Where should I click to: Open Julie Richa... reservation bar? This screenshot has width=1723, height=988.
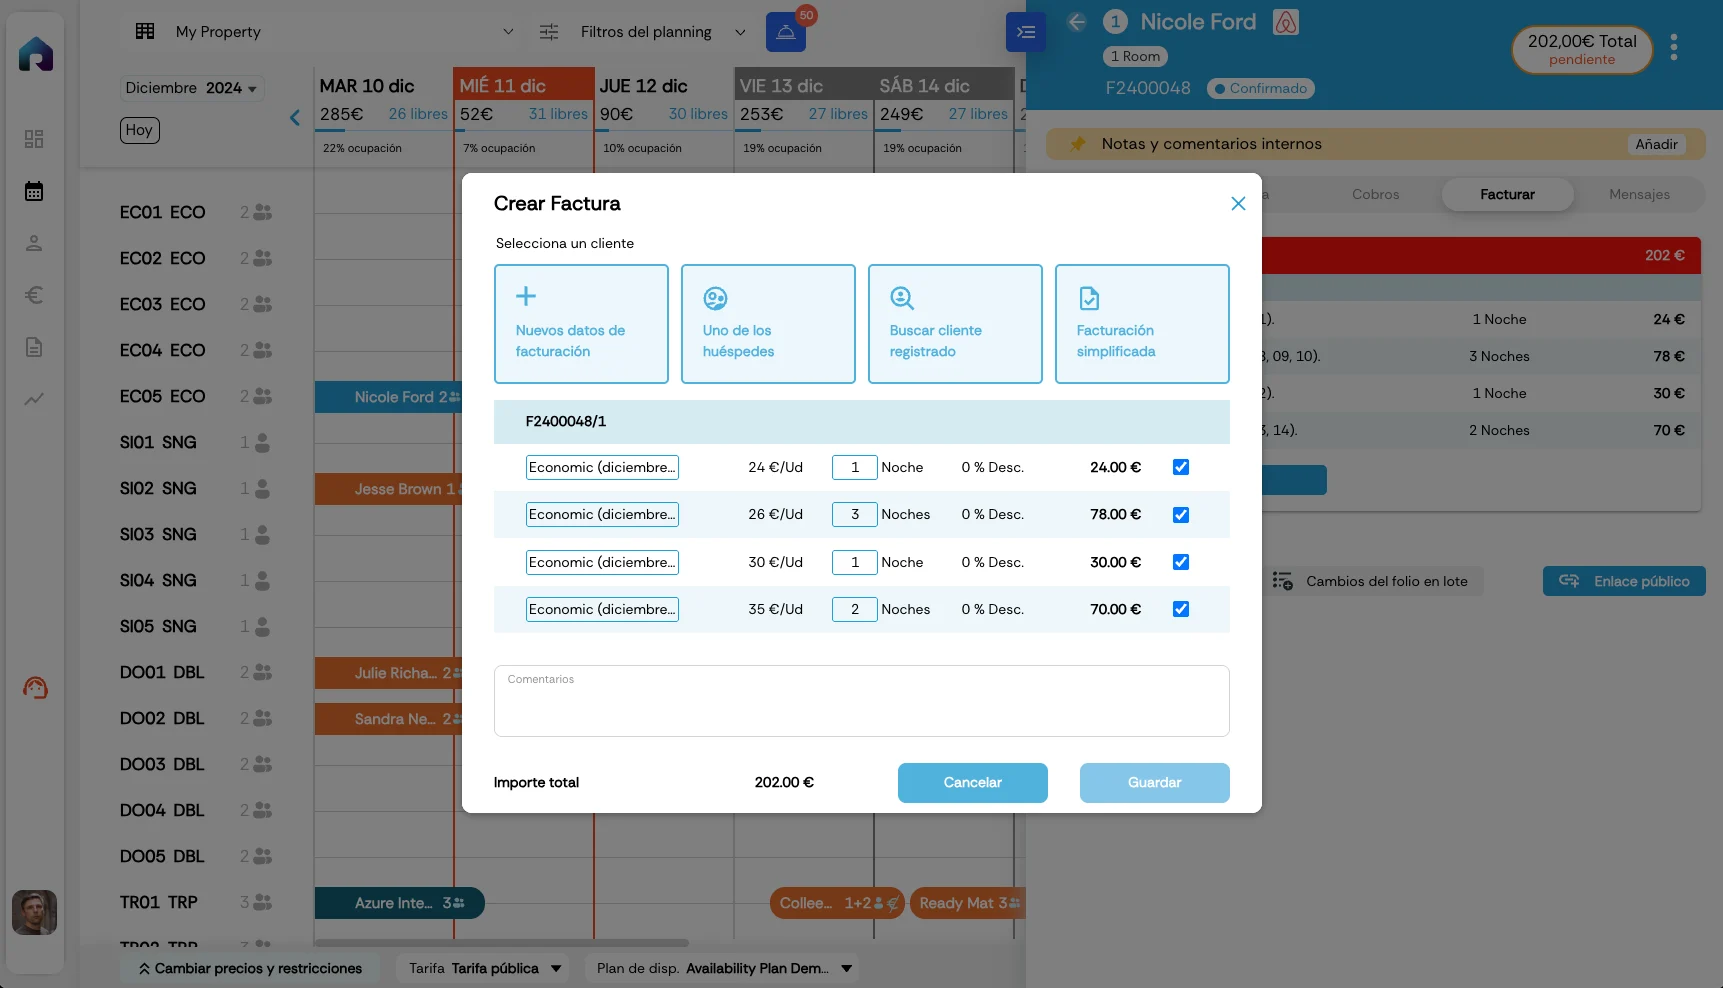point(388,673)
